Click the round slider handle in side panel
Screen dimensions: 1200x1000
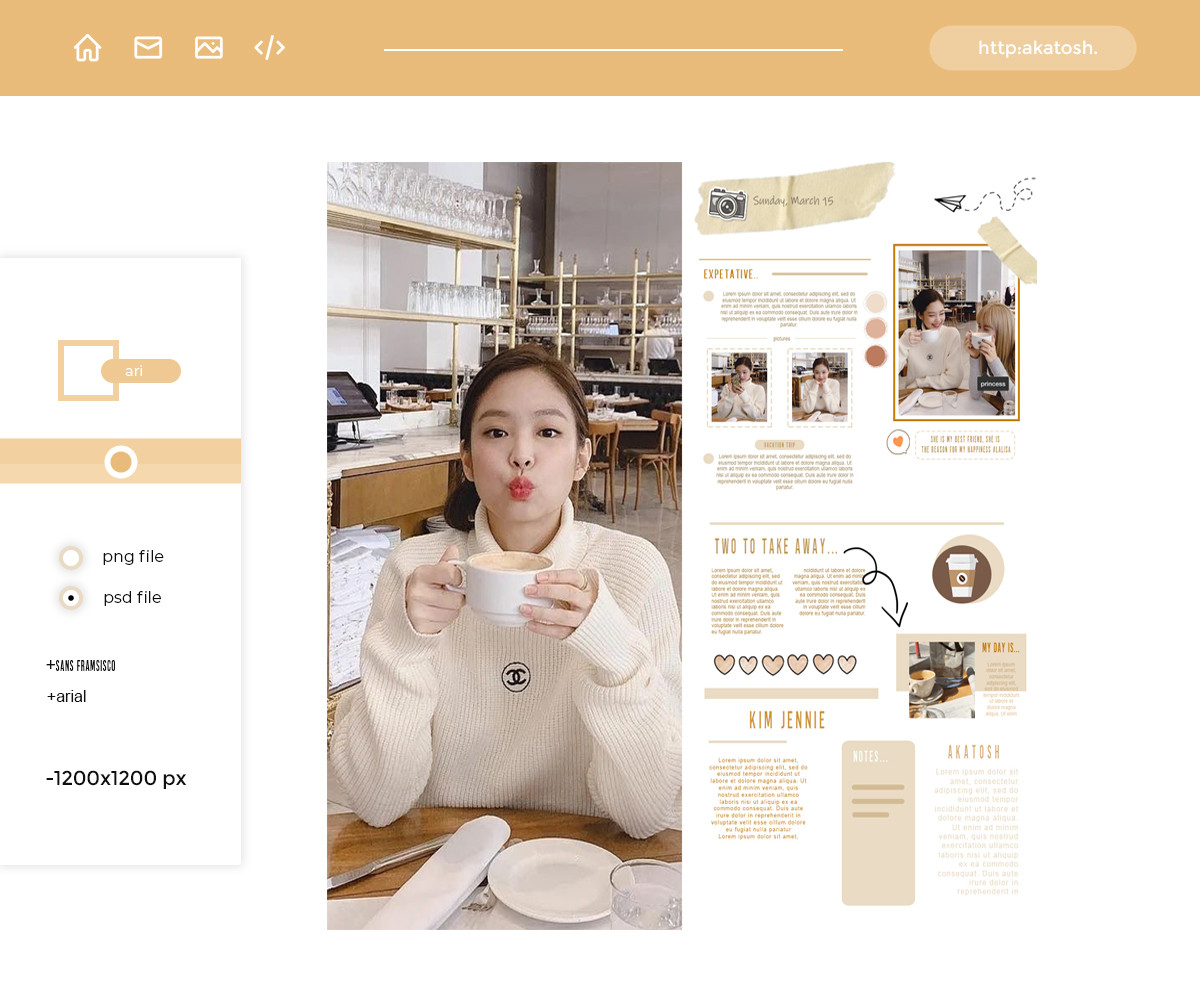coord(121,462)
